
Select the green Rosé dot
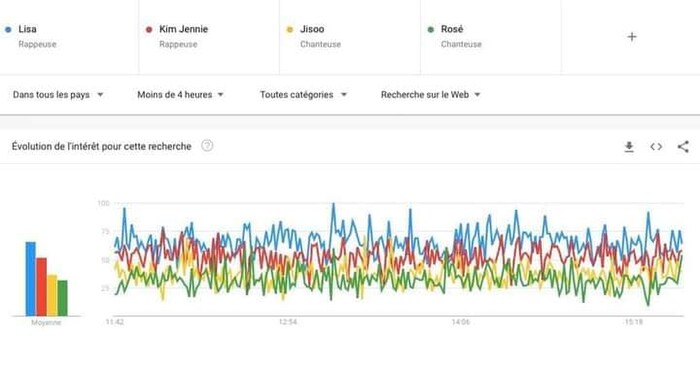coord(431,29)
